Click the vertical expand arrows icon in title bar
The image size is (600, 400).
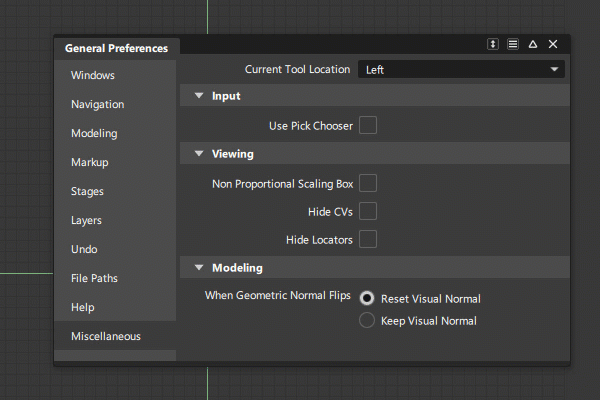(493, 45)
